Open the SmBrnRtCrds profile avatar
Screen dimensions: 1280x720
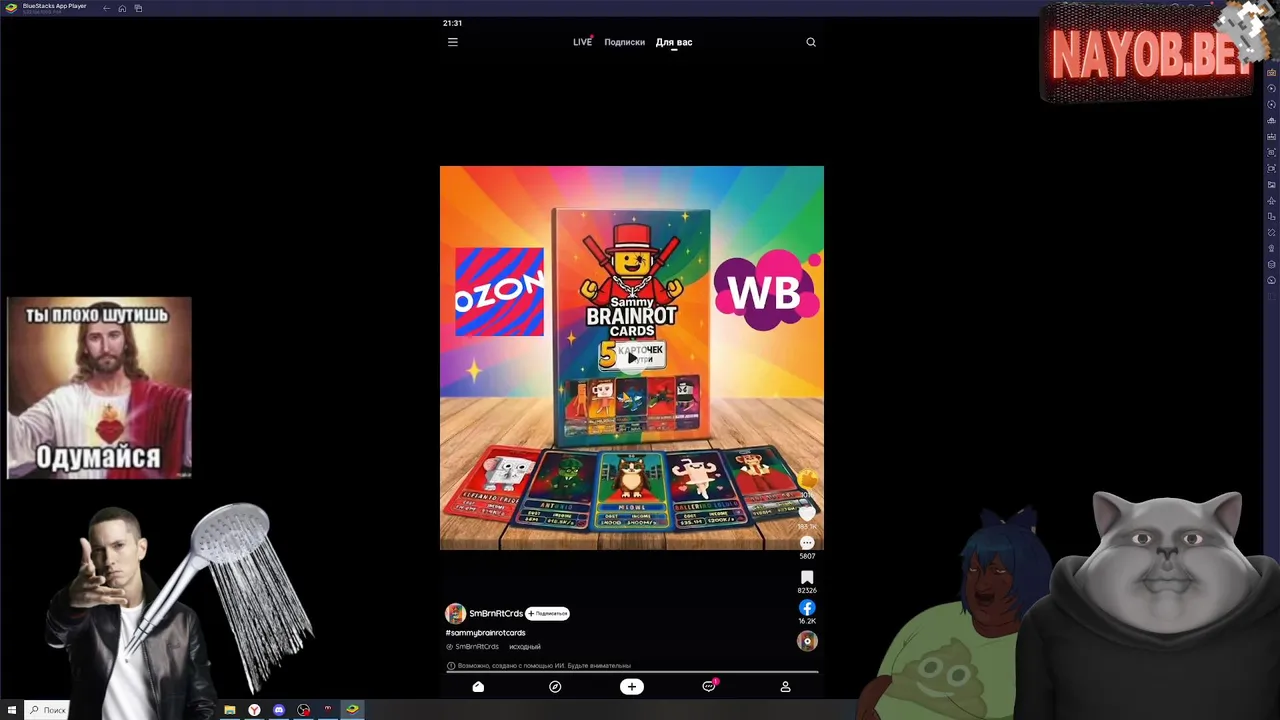(x=455, y=613)
